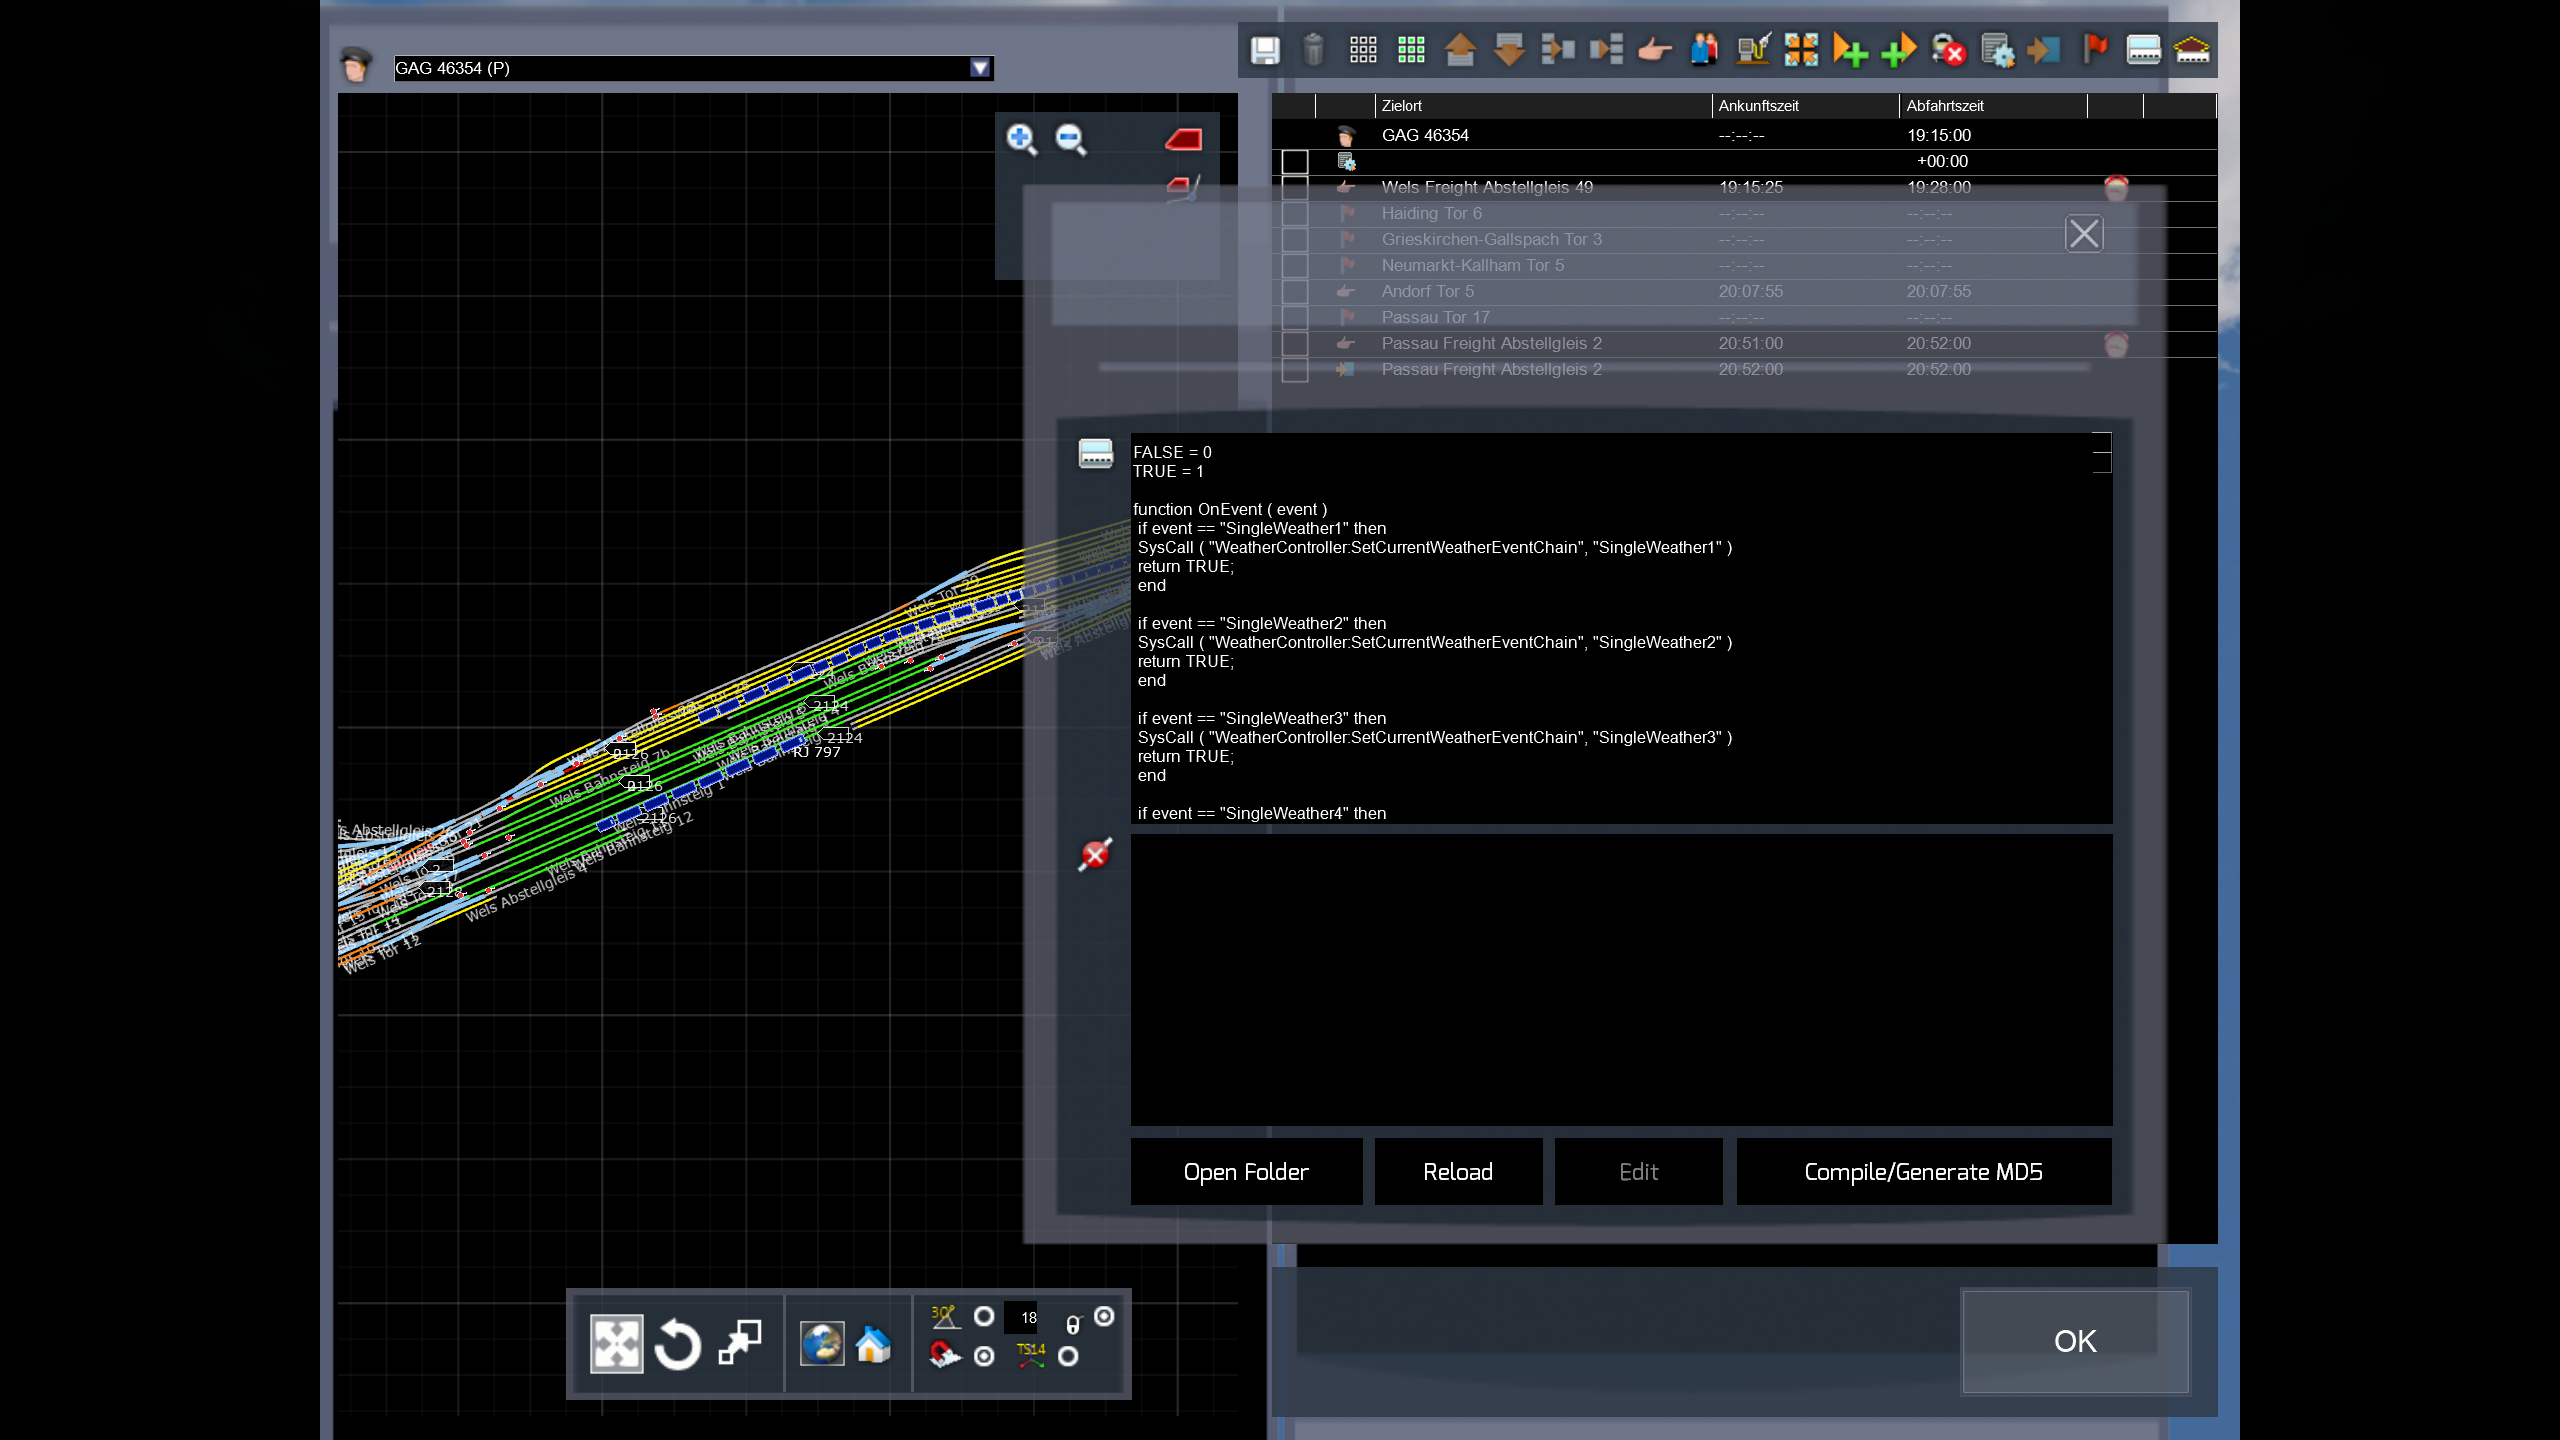Viewport: 2560px width, 1440px height.
Task: Click the red flag waypoint icon
Action: (x=2095, y=48)
